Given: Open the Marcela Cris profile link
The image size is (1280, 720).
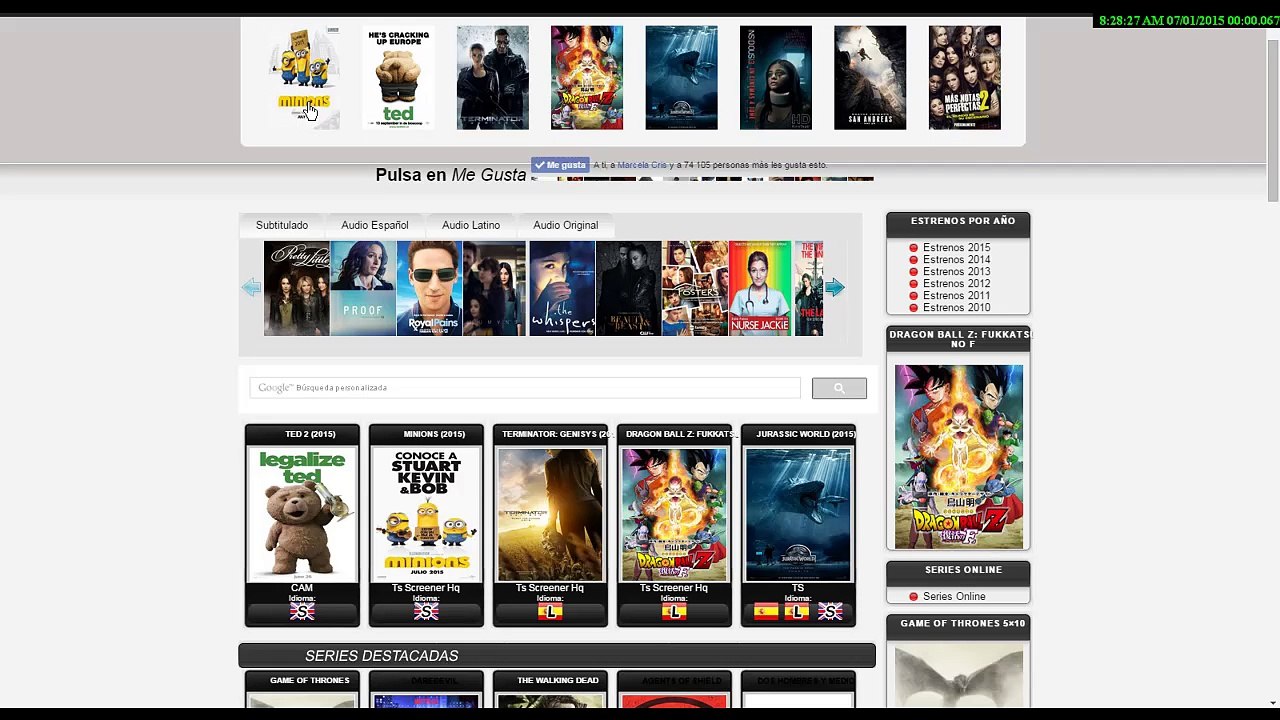Looking at the screenshot, I should 642,165.
